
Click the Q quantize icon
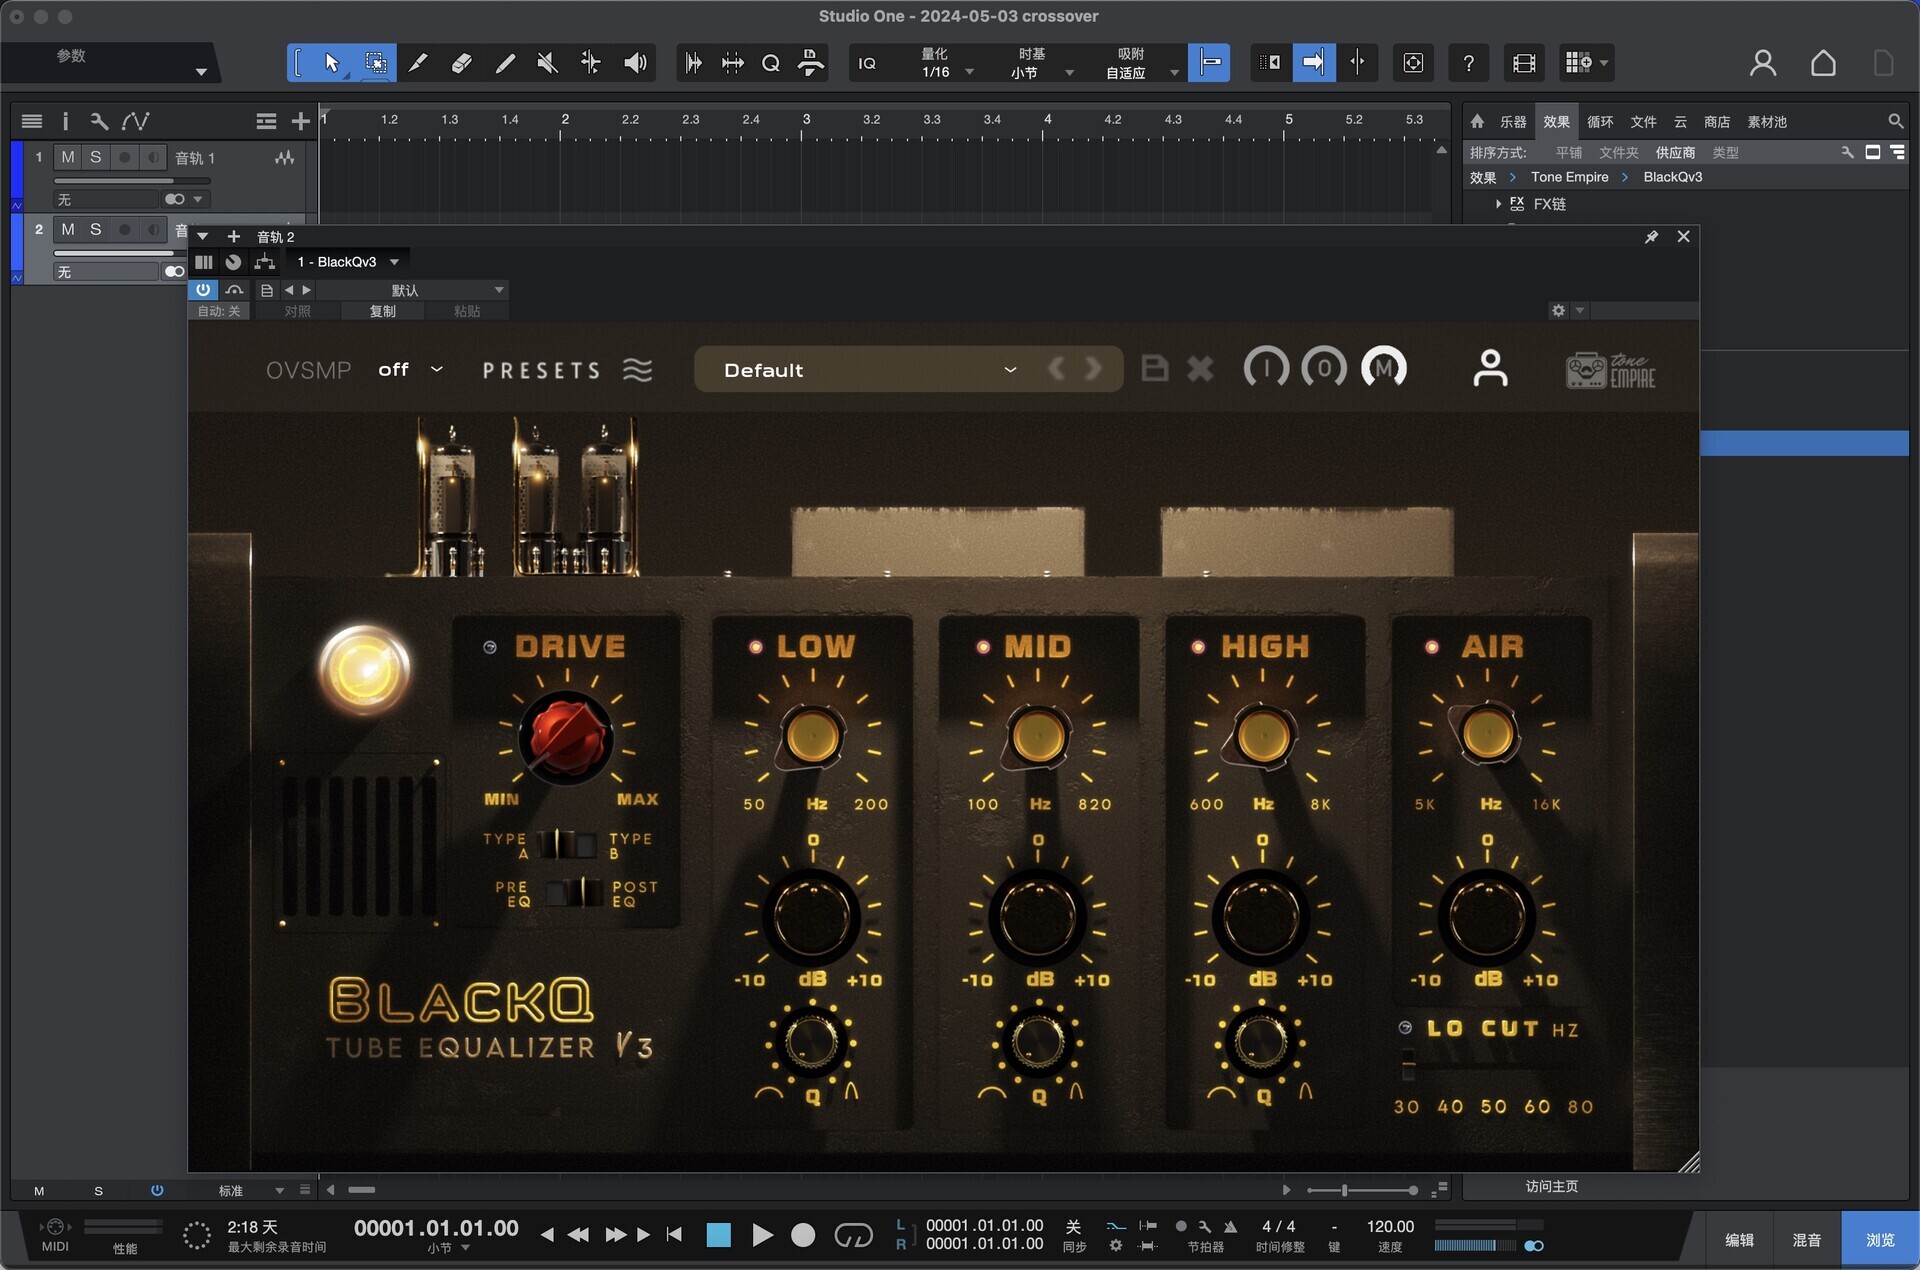coord(770,63)
